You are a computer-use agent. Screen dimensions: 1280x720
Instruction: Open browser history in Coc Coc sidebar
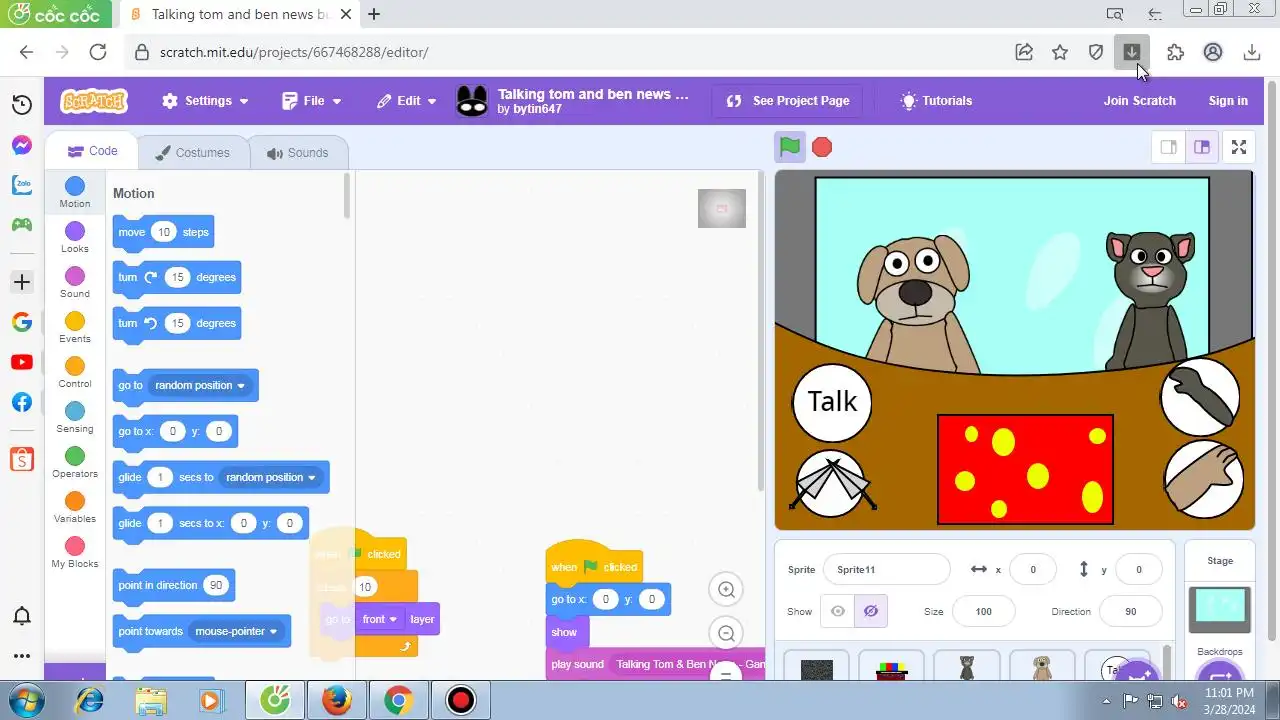22,105
